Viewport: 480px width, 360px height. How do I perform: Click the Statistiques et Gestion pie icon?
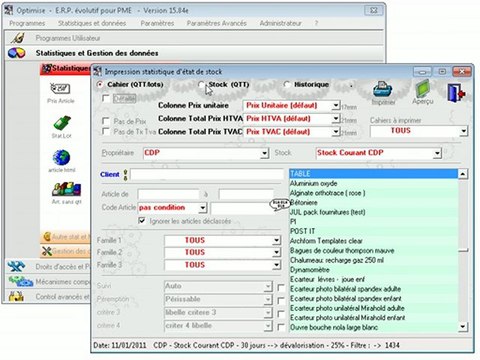tap(17, 53)
